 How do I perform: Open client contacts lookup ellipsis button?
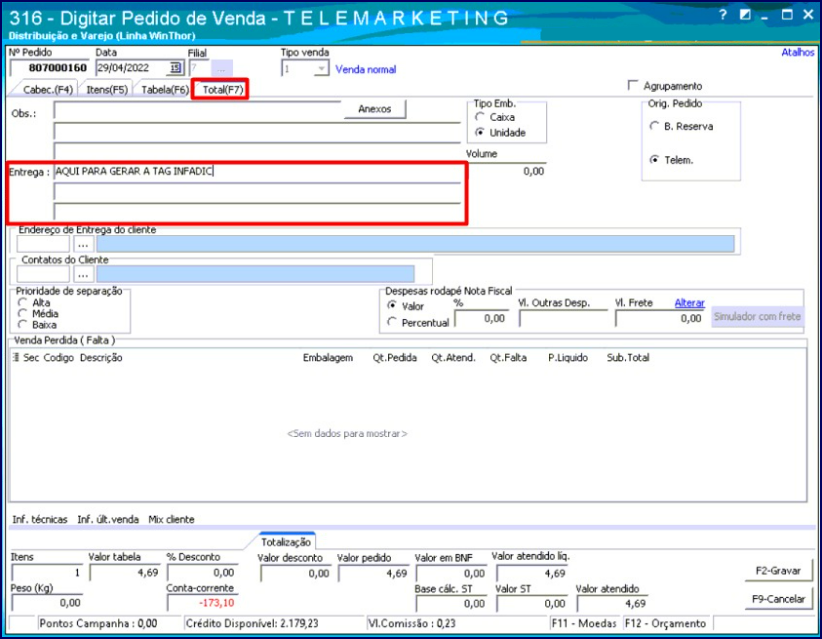tap(83, 274)
